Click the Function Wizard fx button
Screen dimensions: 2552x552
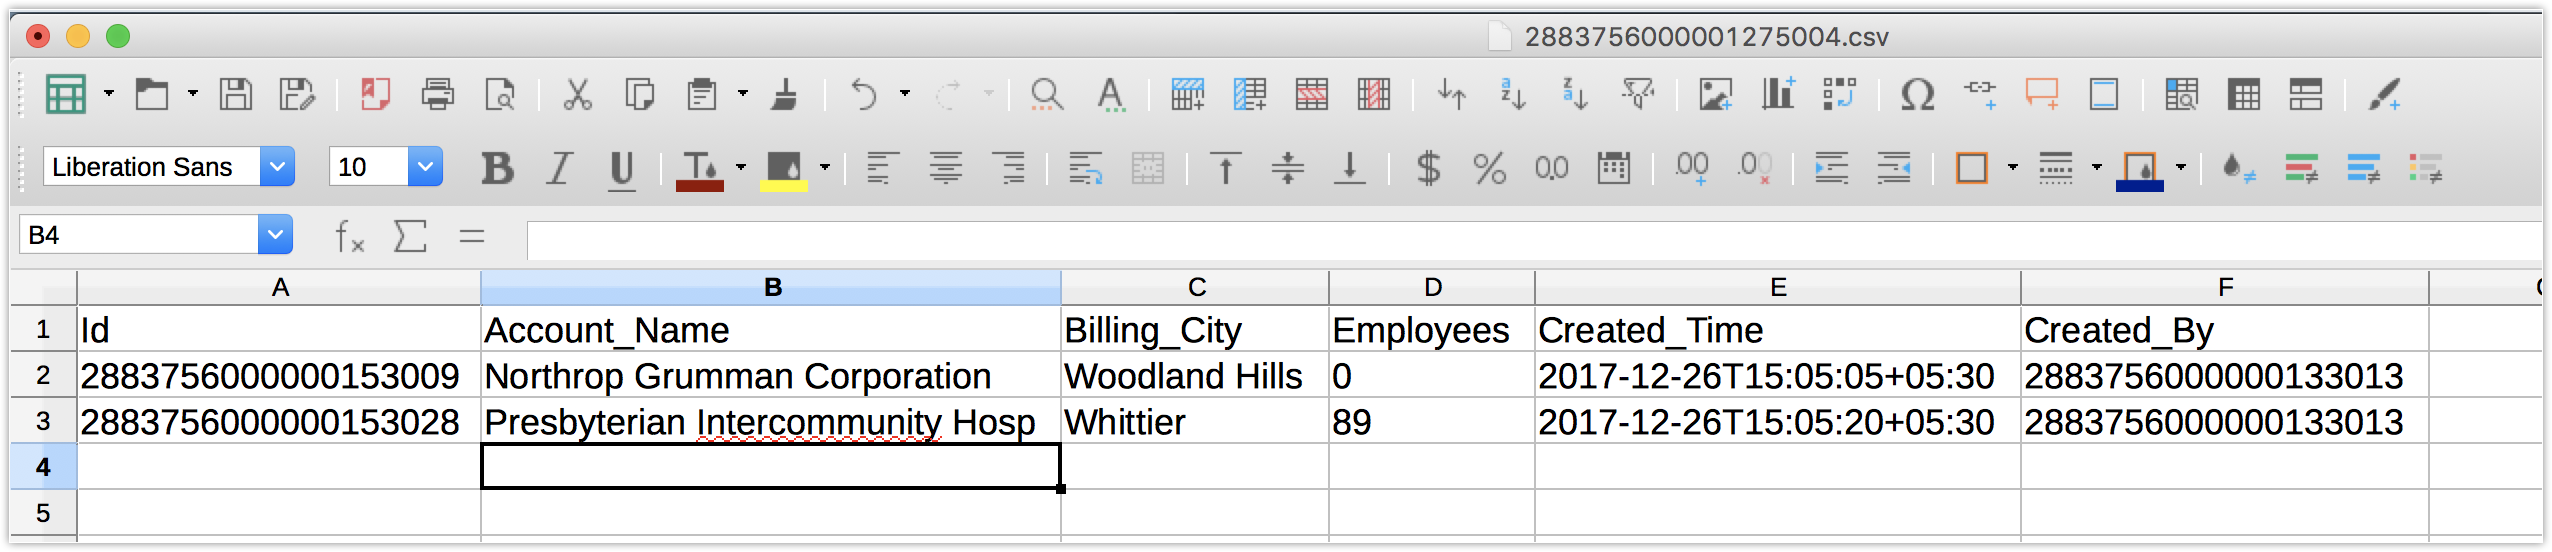(349, 236)
